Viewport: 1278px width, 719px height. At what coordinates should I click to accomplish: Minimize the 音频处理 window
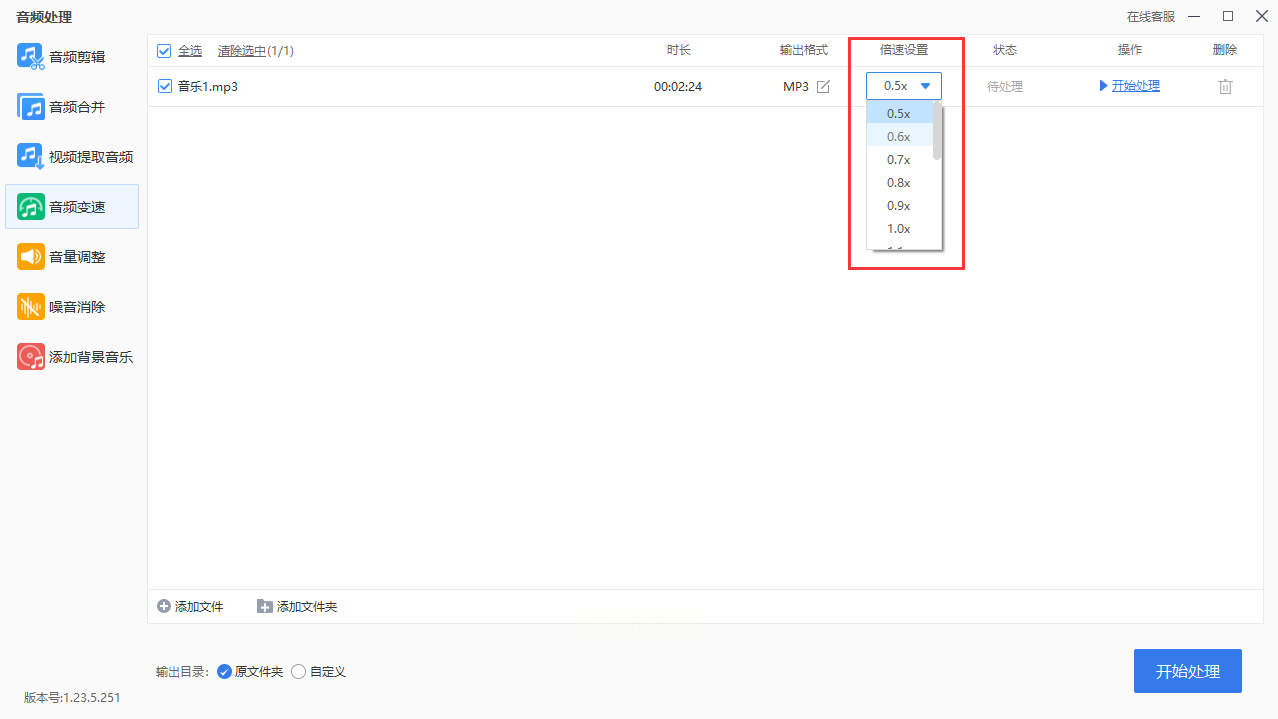[x=1196, y=16]
